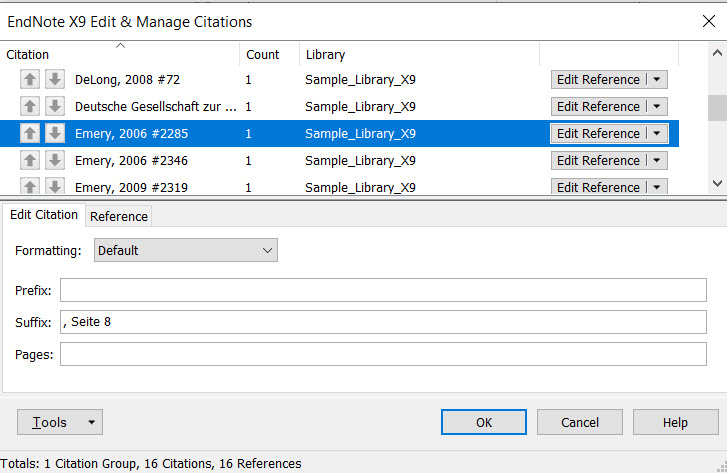Image resolution: width=727 pixels, height=473 pixels.
Task: Move DeLong, 2008 #72 citation down
Action: pos(55,80)
